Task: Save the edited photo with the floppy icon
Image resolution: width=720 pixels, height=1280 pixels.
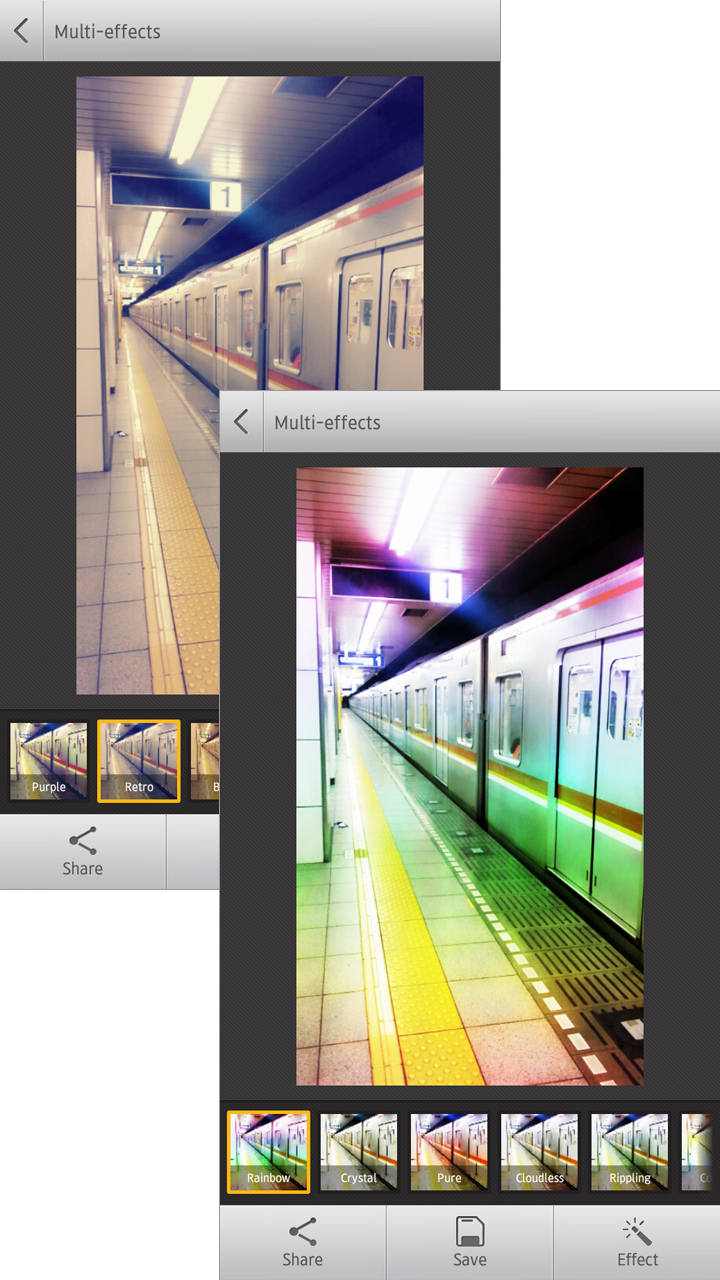Action: coord(469,1242)
